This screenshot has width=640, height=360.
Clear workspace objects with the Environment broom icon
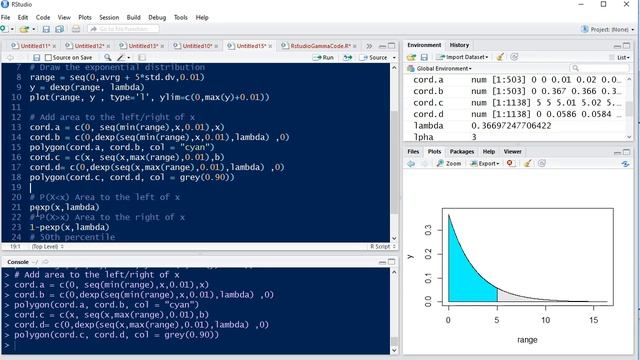[500, 57]
